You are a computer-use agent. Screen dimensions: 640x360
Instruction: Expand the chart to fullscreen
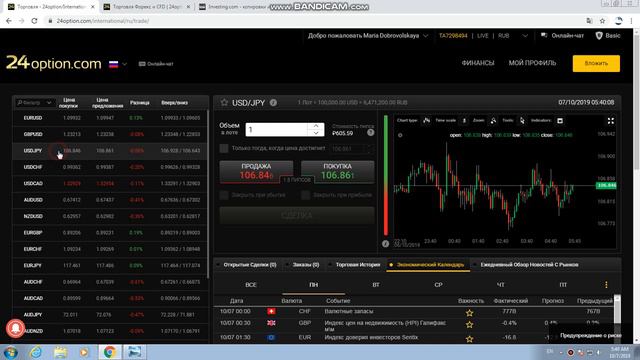pyautogui.click(x=611, y=121)
